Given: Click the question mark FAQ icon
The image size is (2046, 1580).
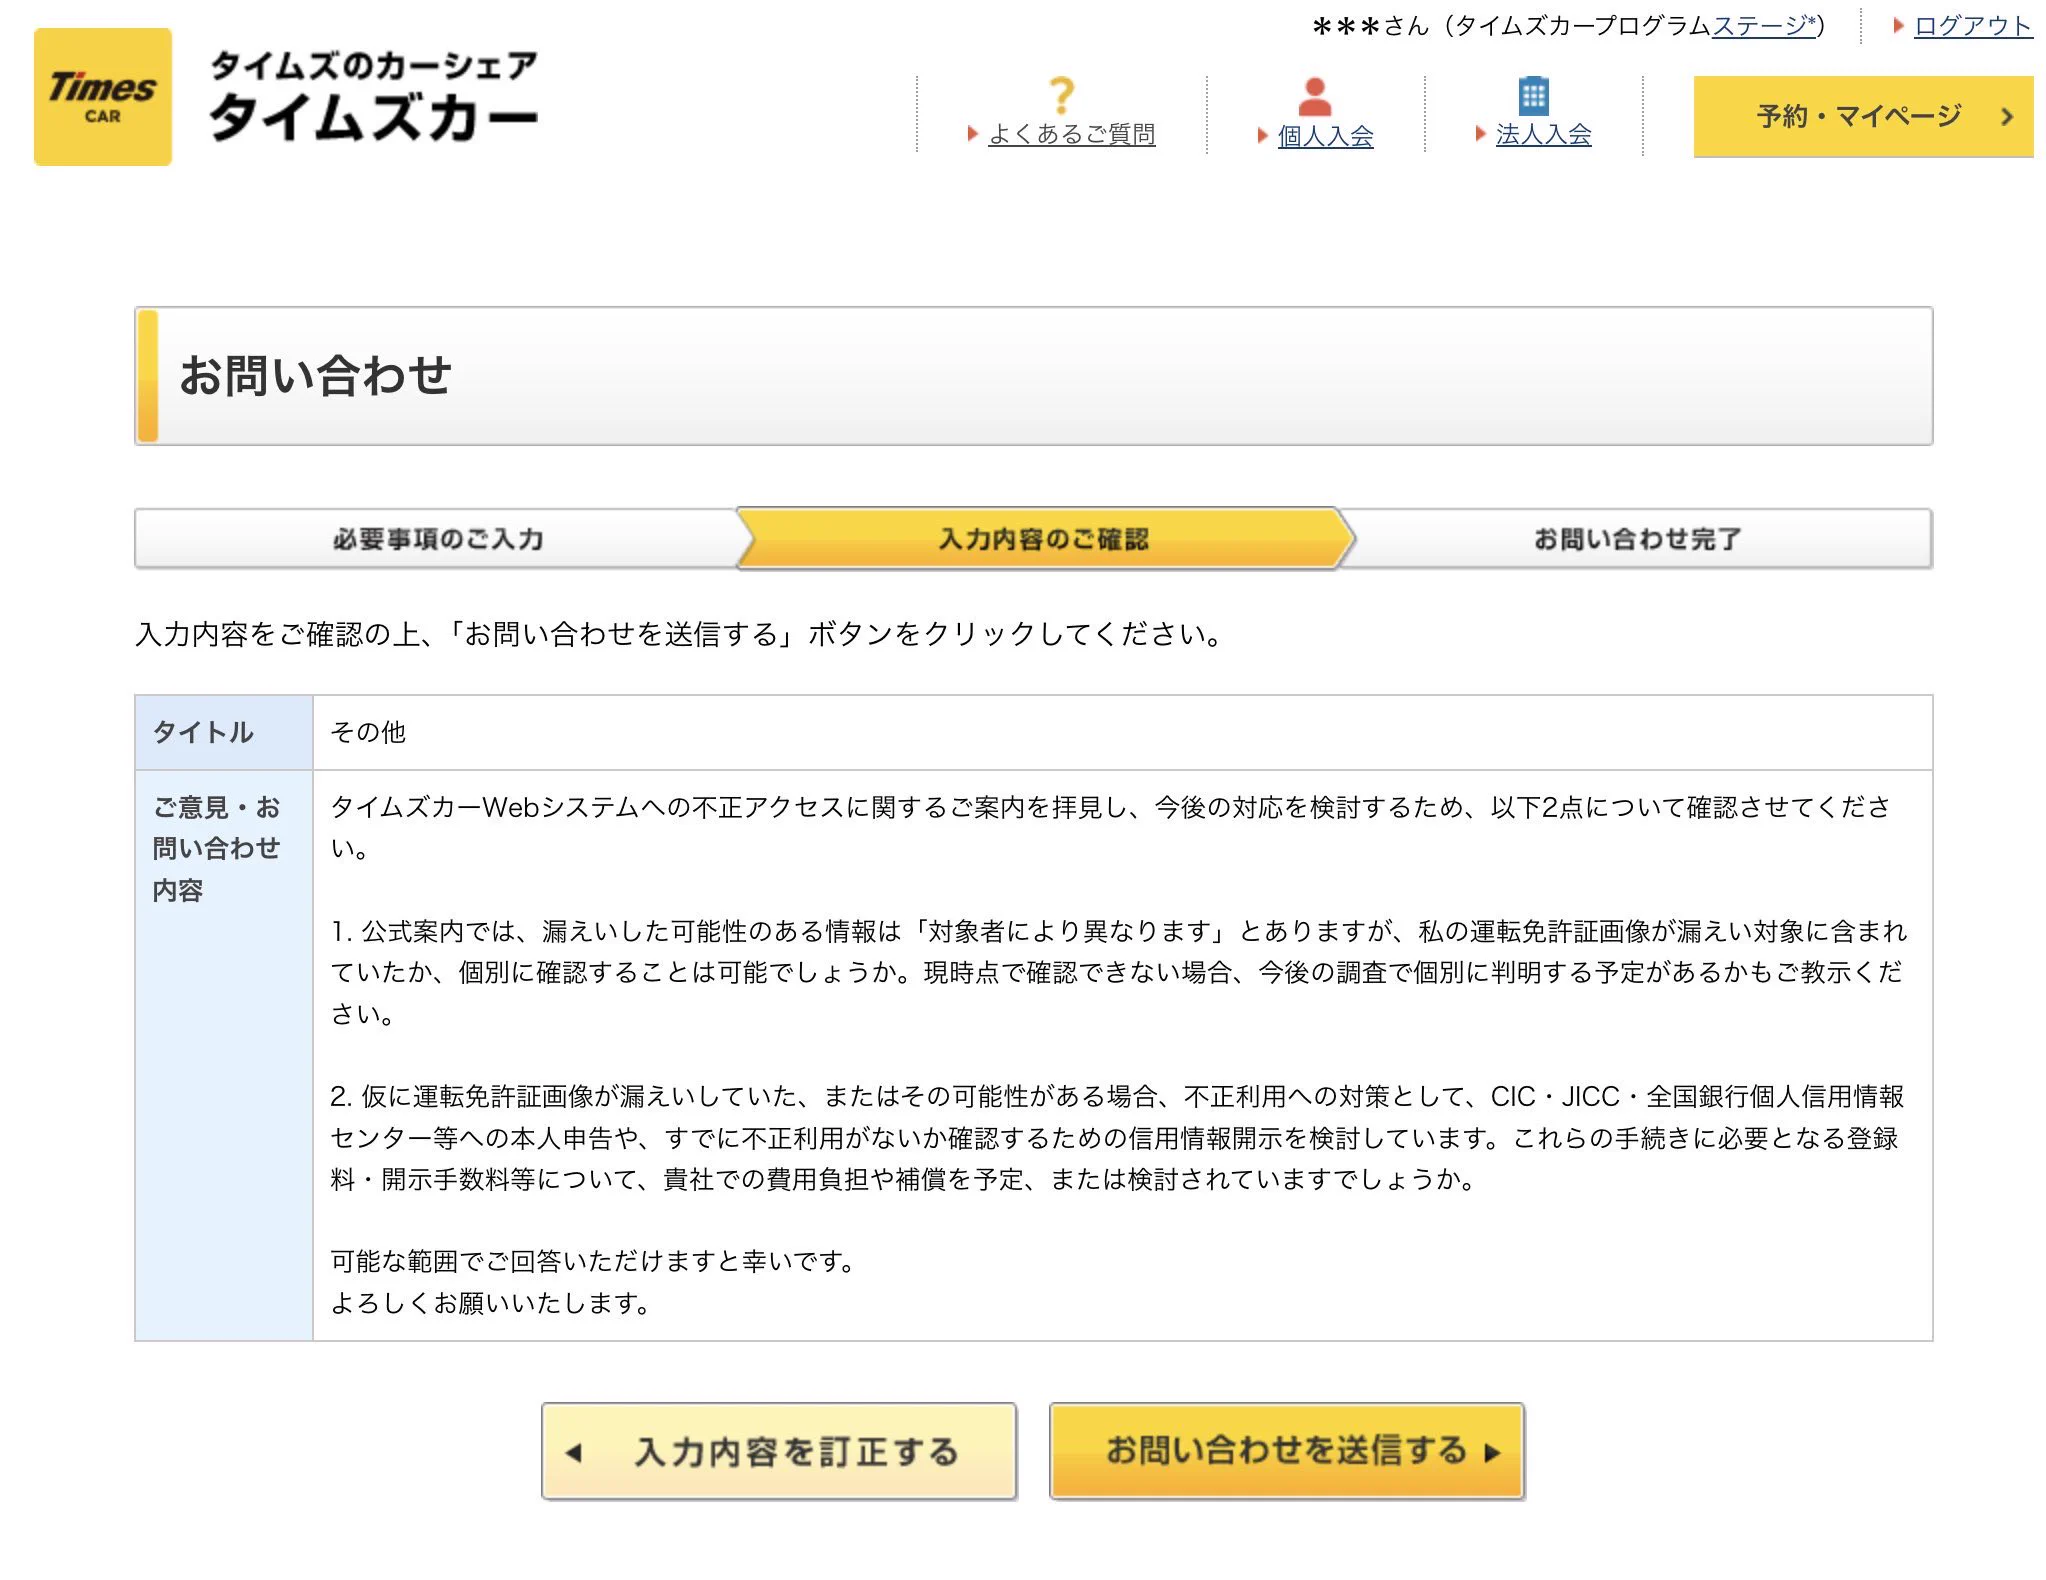Looking at the screenshot, I should click(x=1062, y=96).
